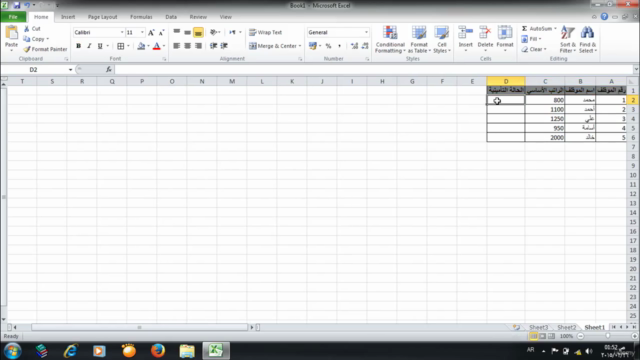
Task: Switch to the Formulas tab
Action: click(x=141, y=17)
